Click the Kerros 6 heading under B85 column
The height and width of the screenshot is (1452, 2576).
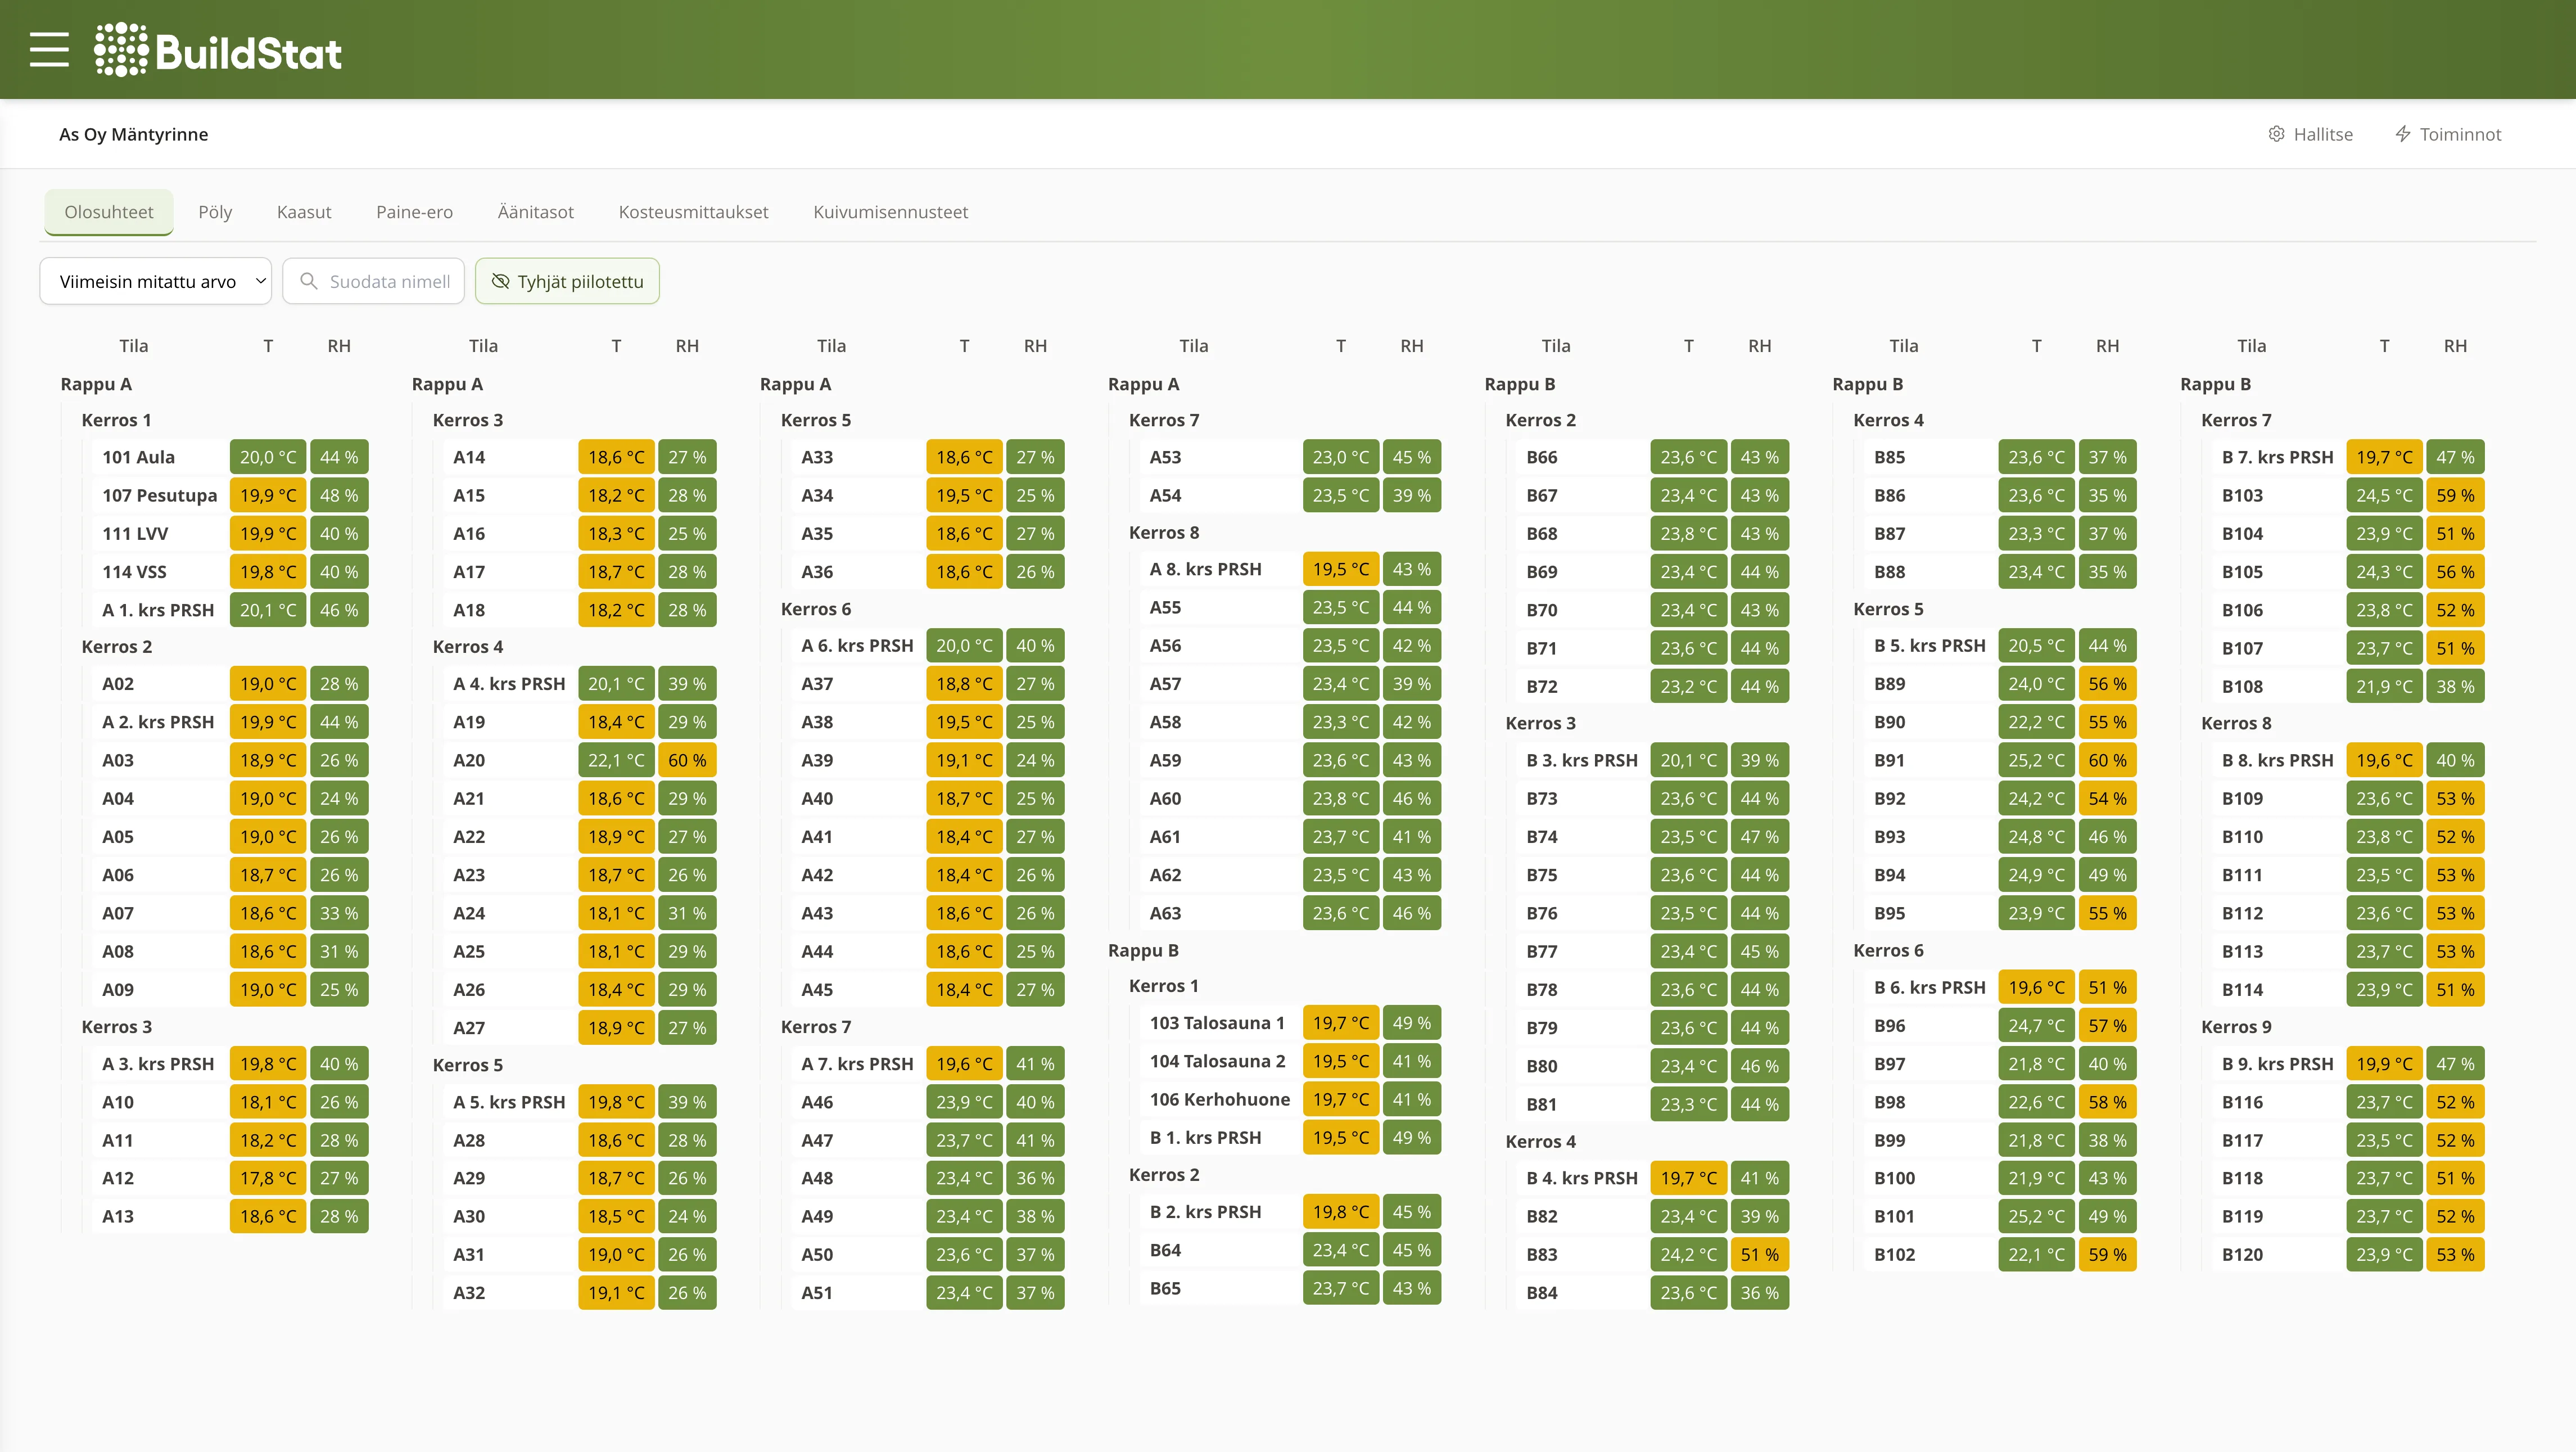1888,950
